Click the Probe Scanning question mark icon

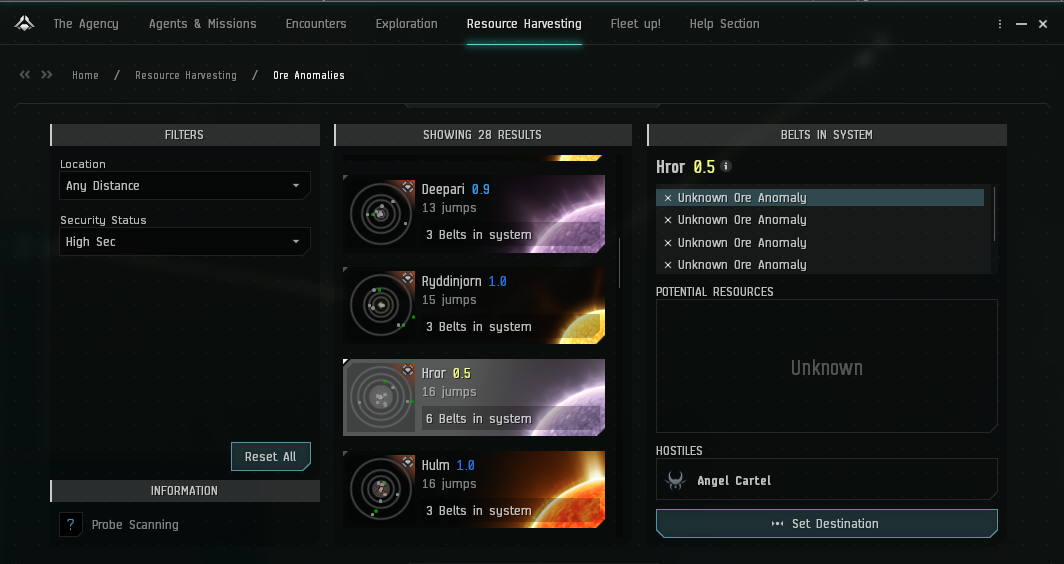(x=71, y=525)
